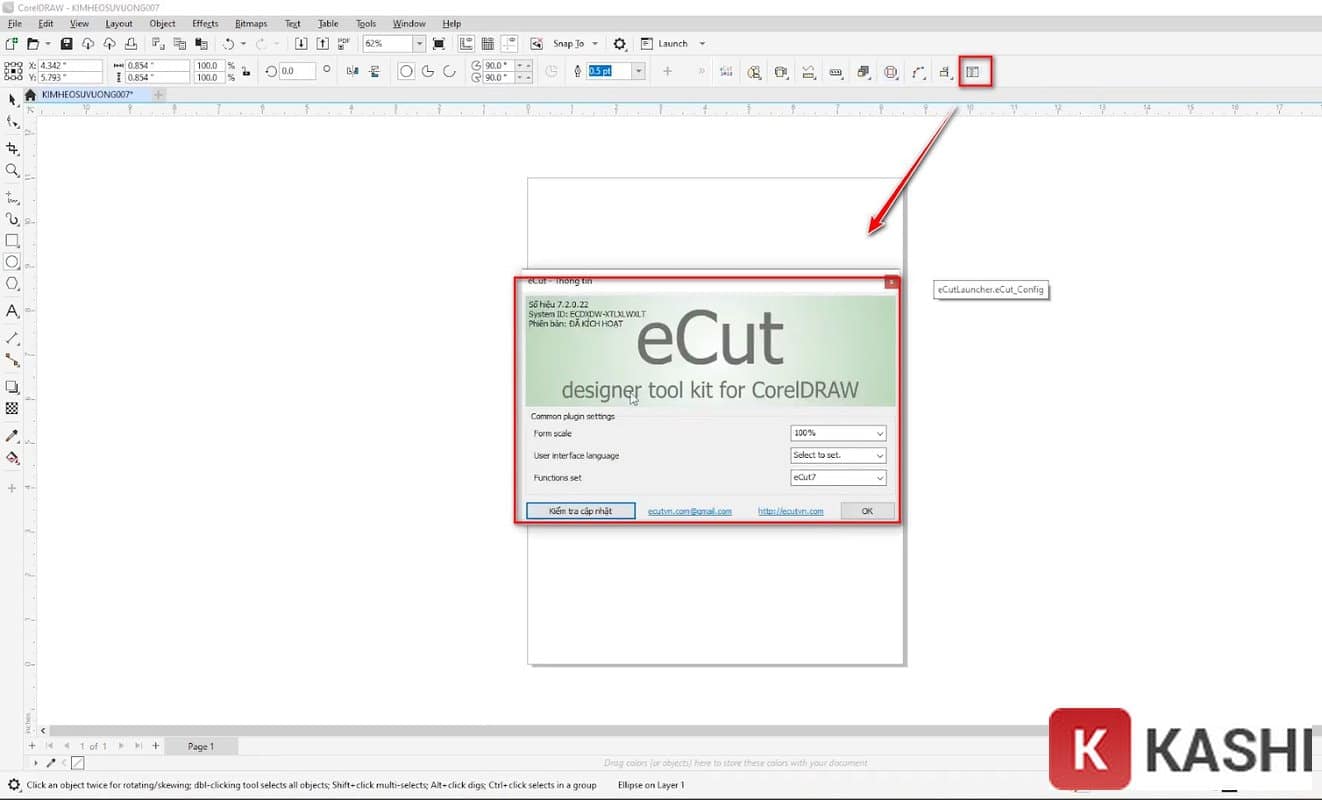The height and width of the screenshot is (800, 1322).
Task: Activate the Text tool
Action: pos(12,311)
